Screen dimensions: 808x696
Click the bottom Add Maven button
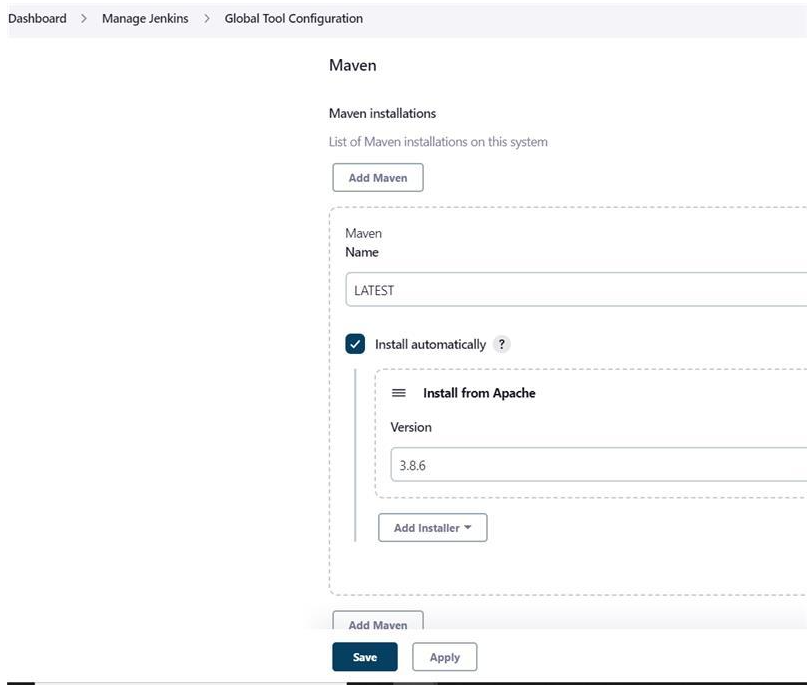tap(378, 621)
